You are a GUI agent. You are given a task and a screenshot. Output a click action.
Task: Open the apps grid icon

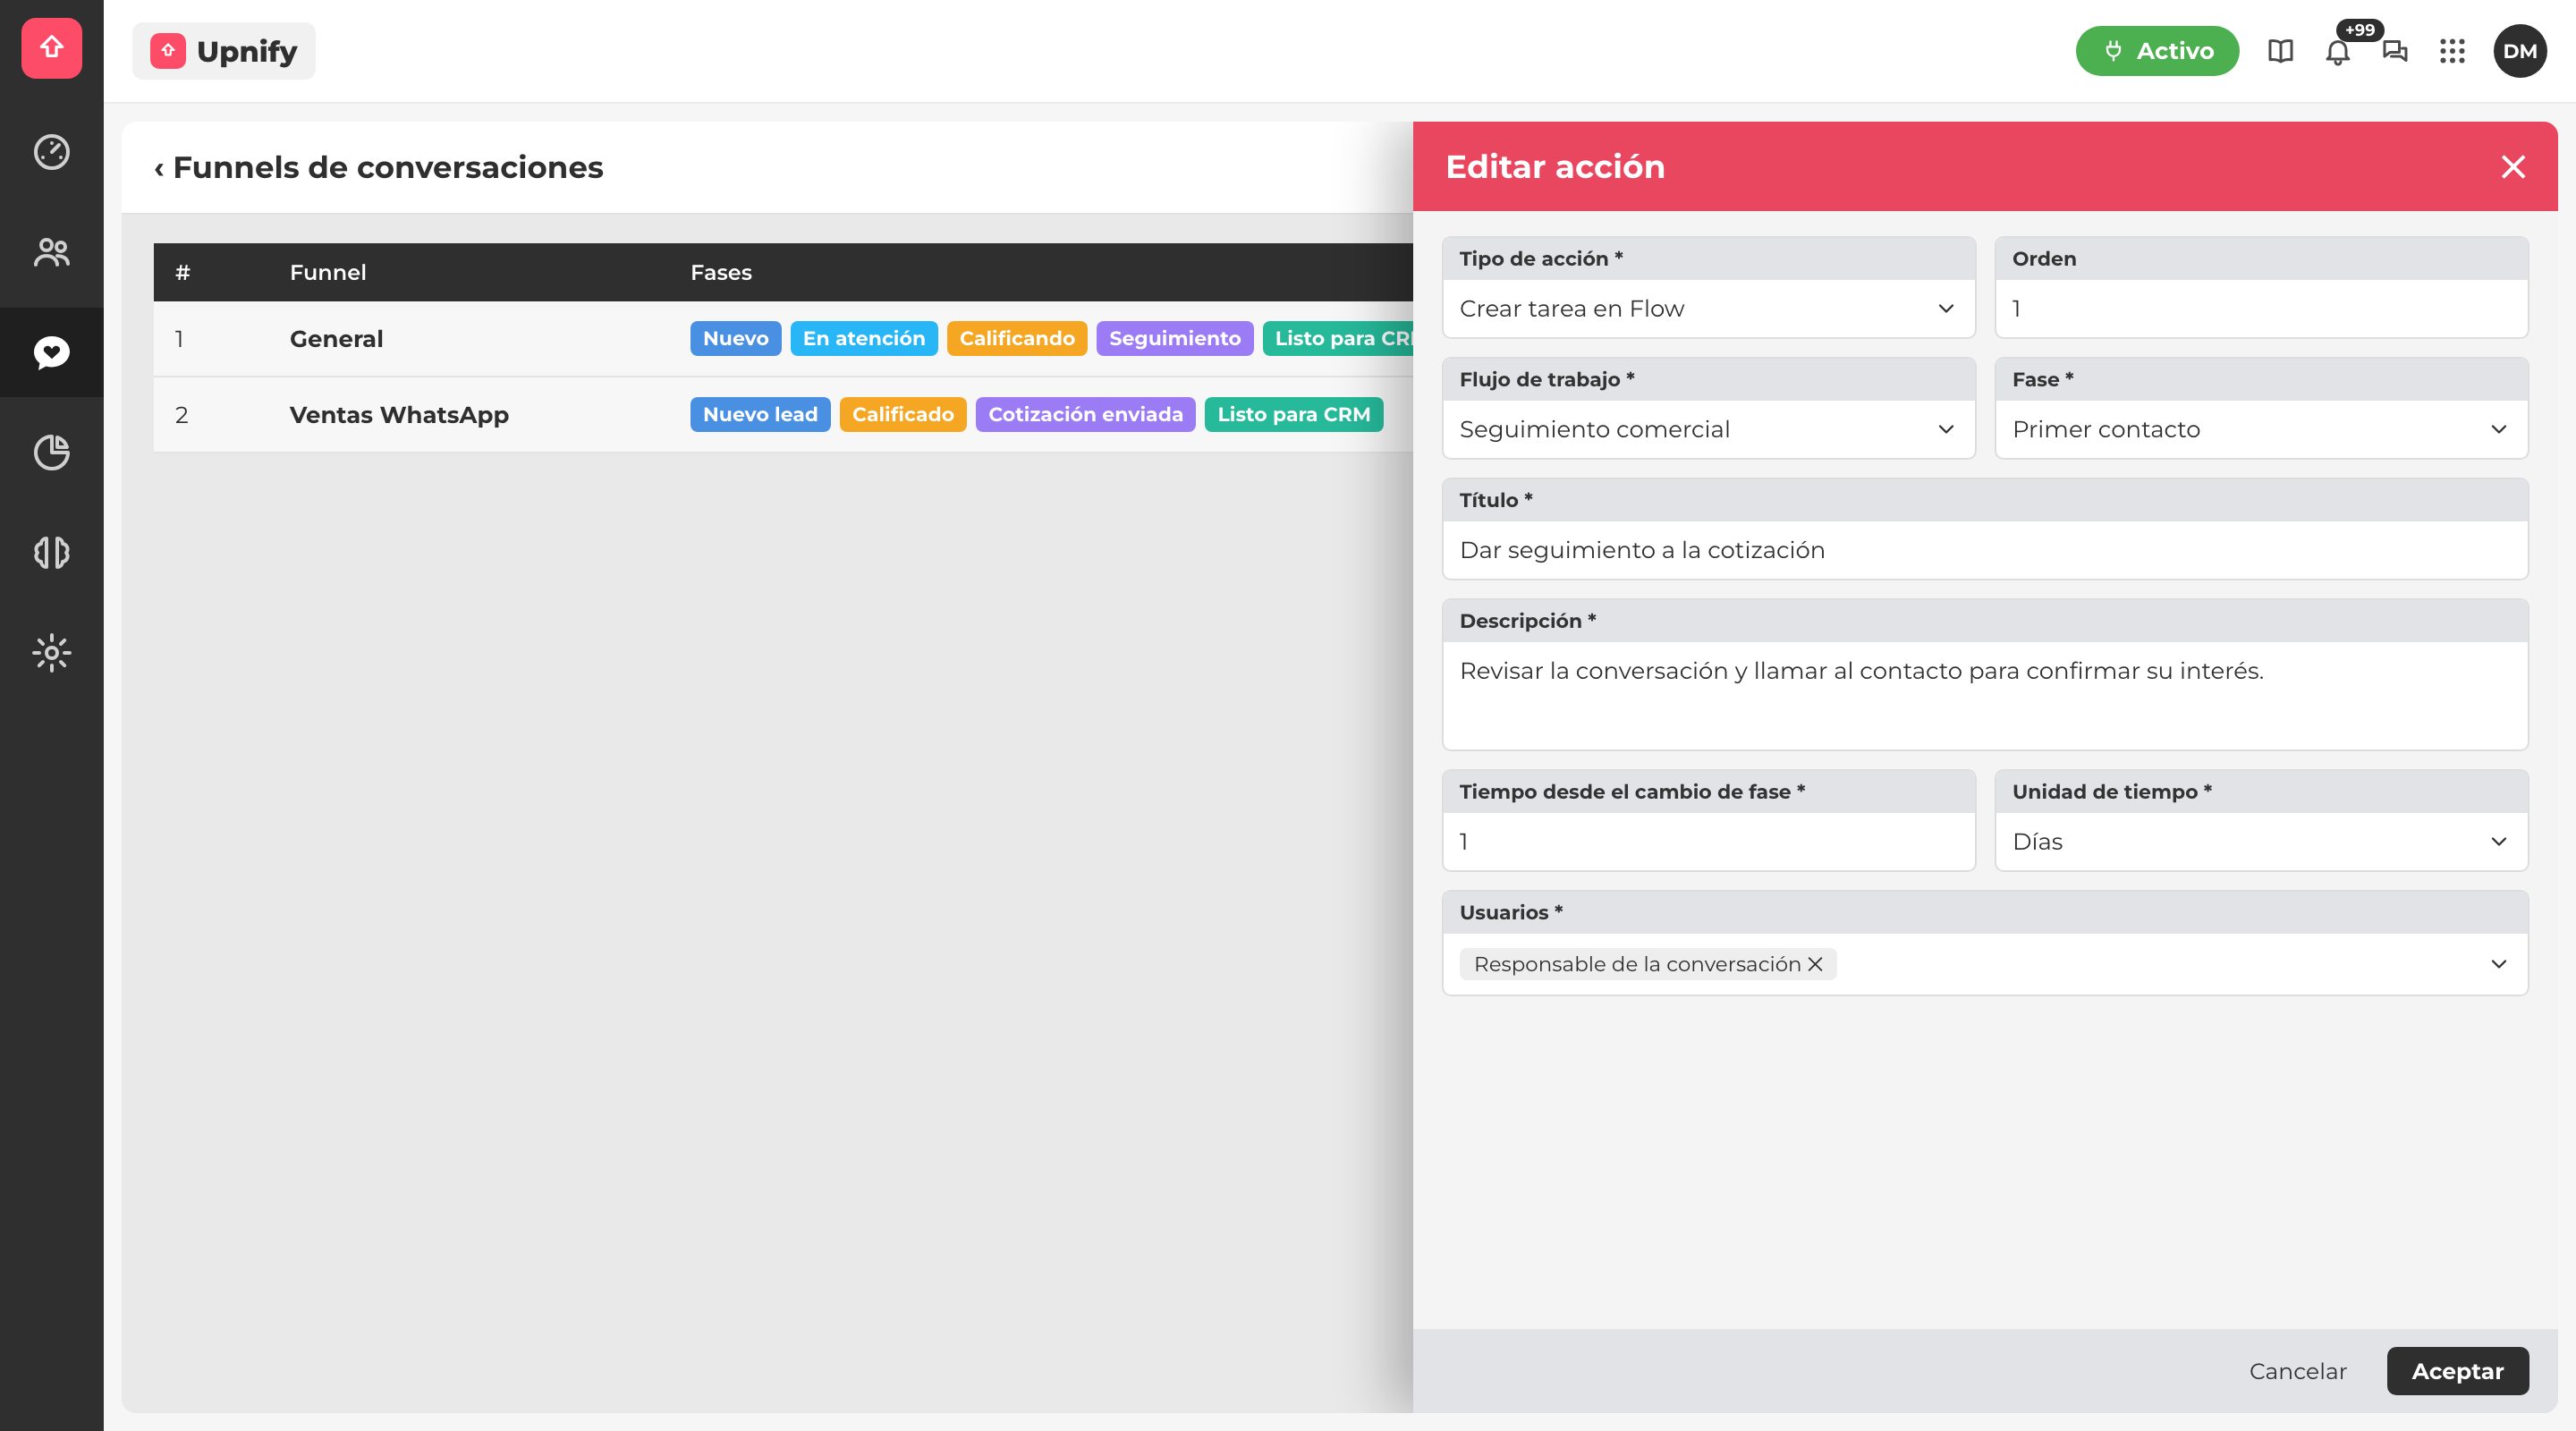tap(2452, 51)
